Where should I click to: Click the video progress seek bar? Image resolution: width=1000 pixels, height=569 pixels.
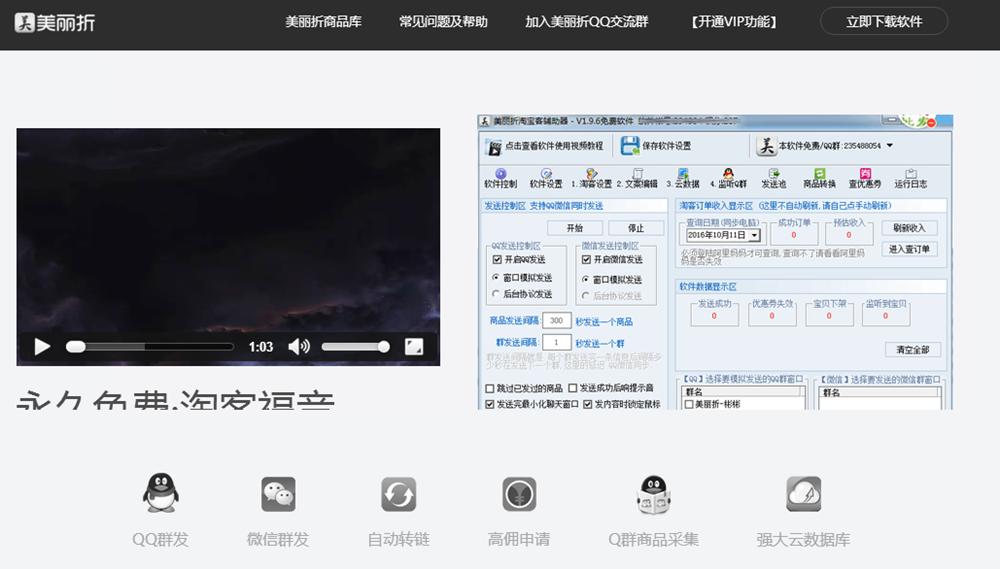pos(150,347)
